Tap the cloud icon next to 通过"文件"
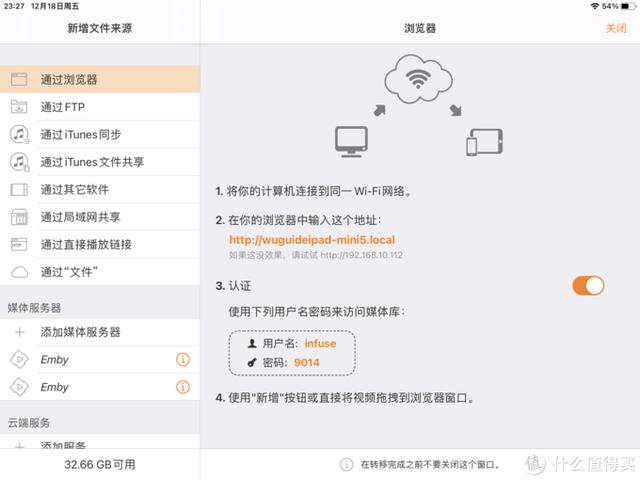This screenshot has height=480, width=640. 19,272
